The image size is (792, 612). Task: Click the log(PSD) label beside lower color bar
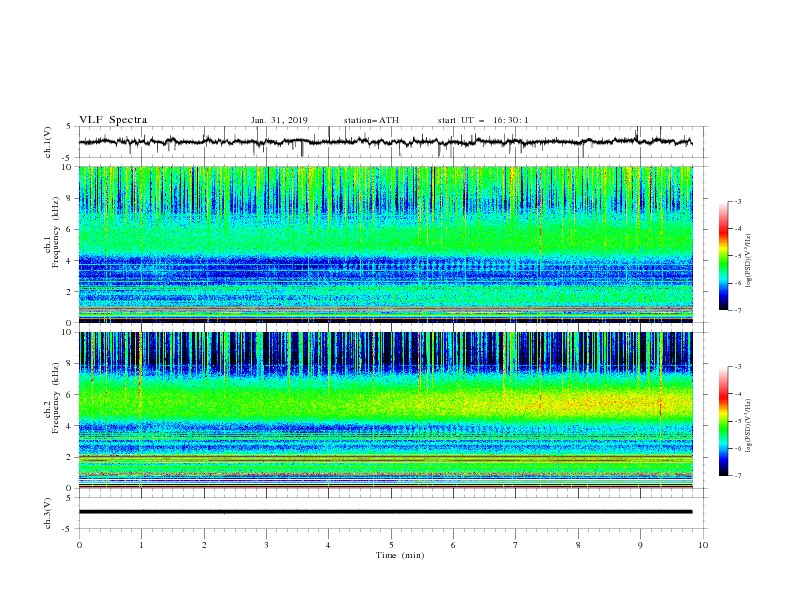[749, 426]
